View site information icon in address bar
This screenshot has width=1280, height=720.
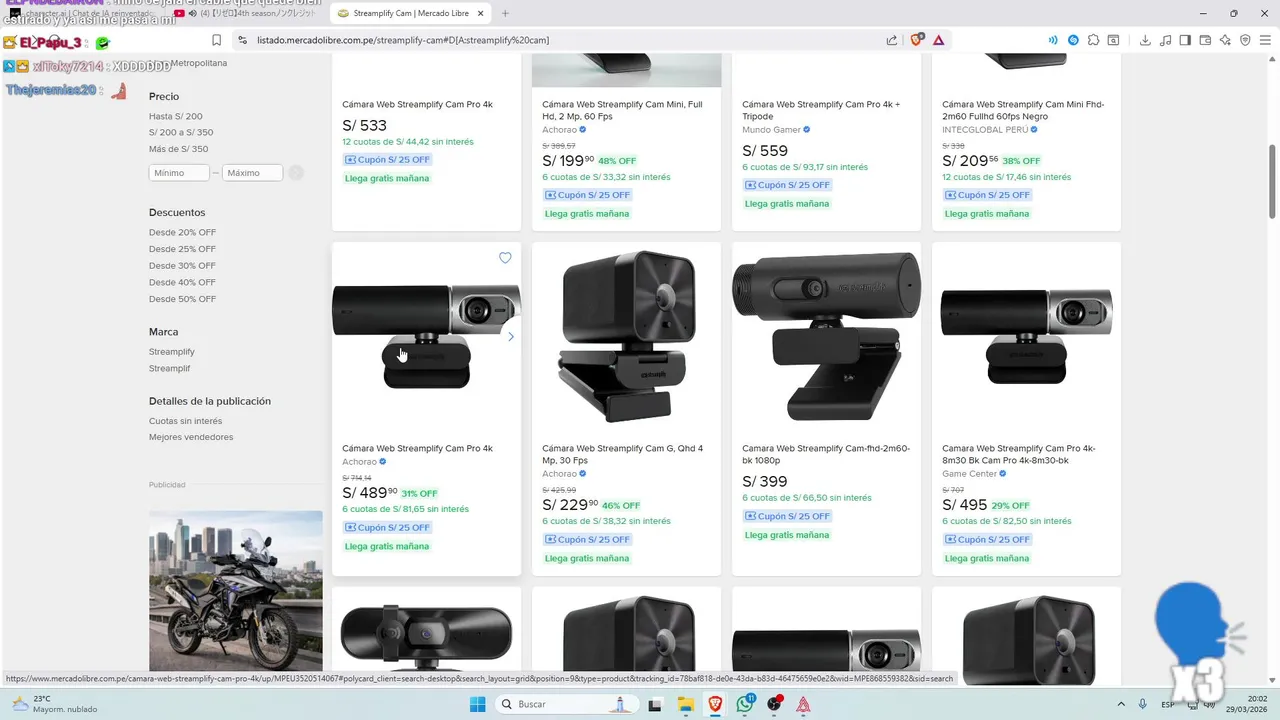[x=242, y=40]
